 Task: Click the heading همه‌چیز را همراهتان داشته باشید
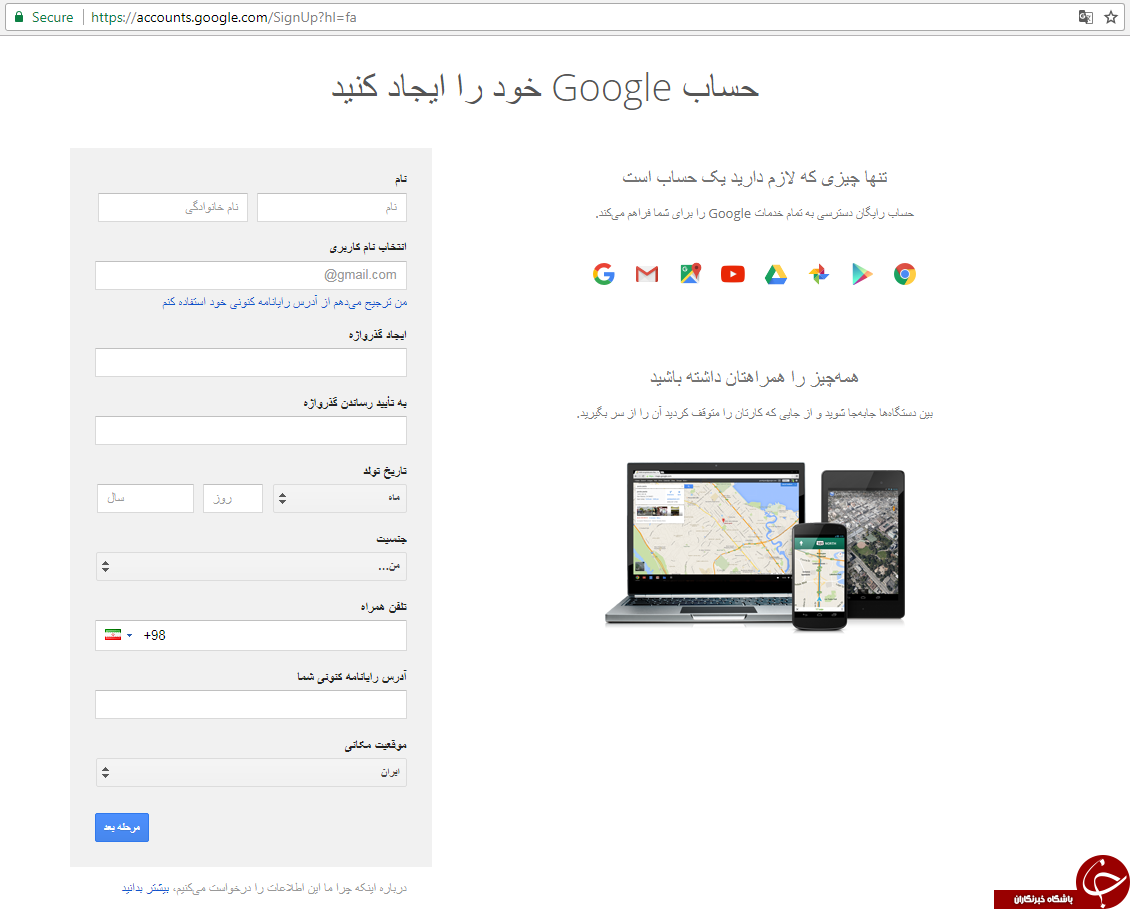(x=755, y=377)
